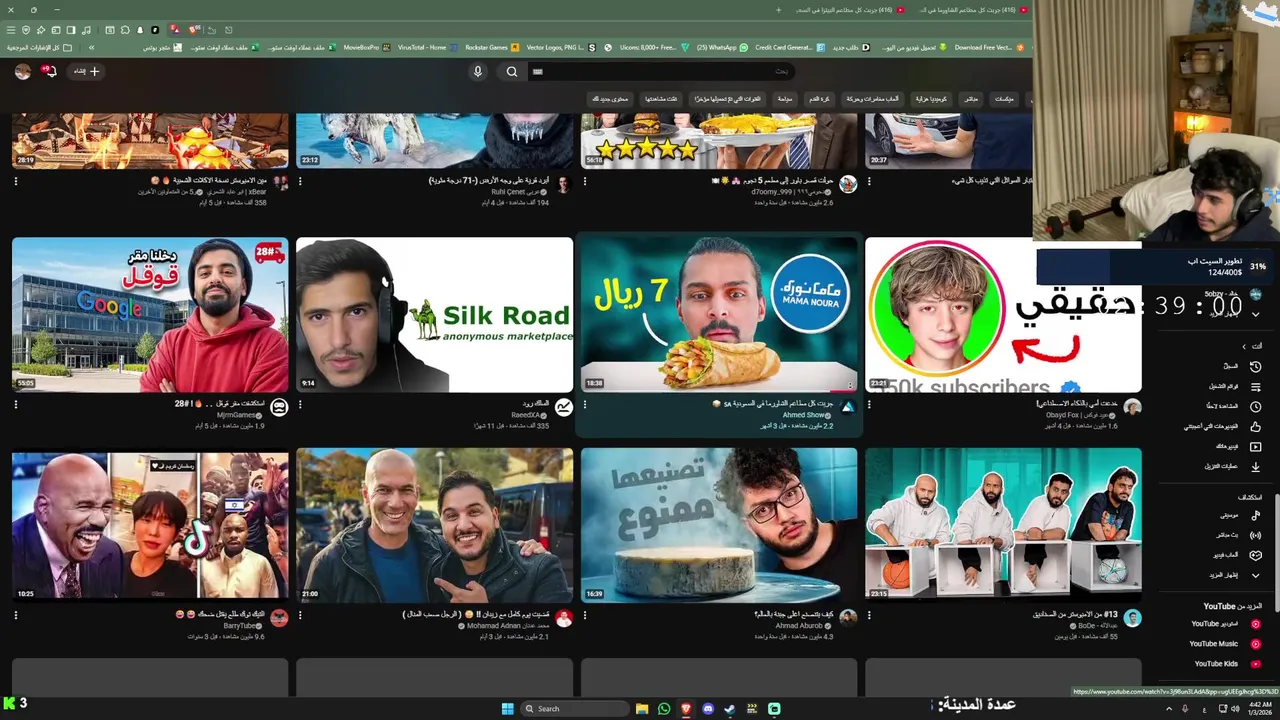
Task: Click the YouTube search input field
Action: click(660, 71)
